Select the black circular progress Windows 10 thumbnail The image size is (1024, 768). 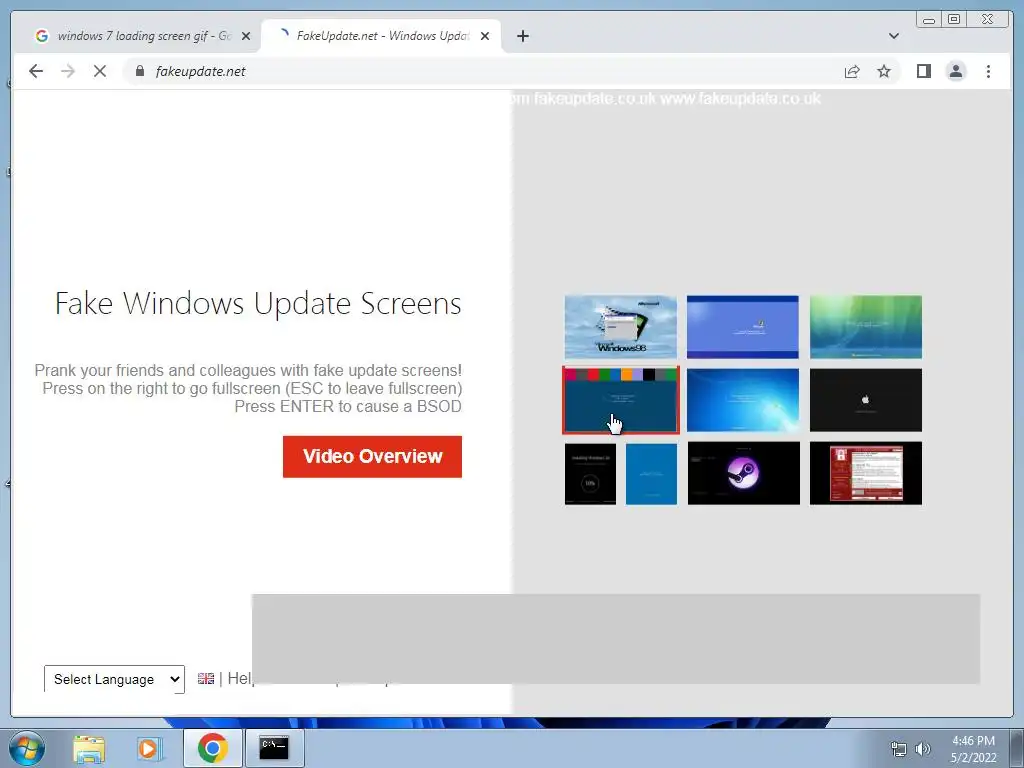coord(590,474)
